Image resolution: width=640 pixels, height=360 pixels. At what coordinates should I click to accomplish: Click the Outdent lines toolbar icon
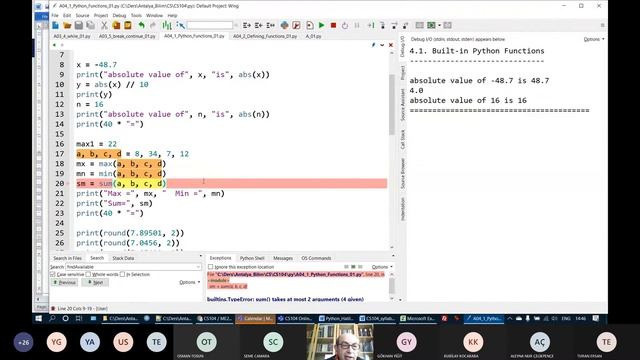tap(258, 25)
